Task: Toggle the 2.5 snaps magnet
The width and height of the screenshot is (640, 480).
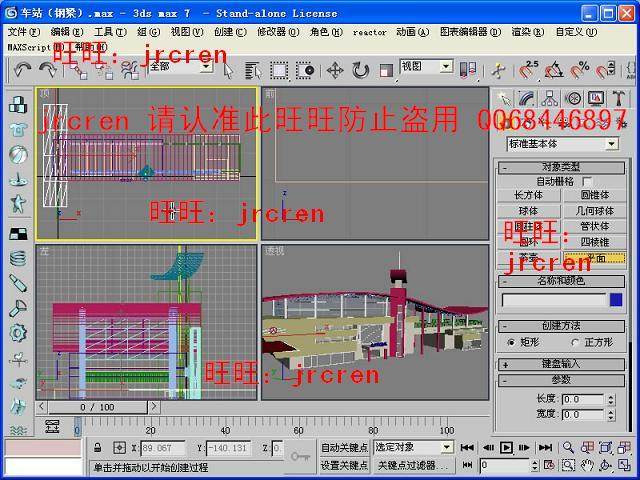Action: [528, 70]
